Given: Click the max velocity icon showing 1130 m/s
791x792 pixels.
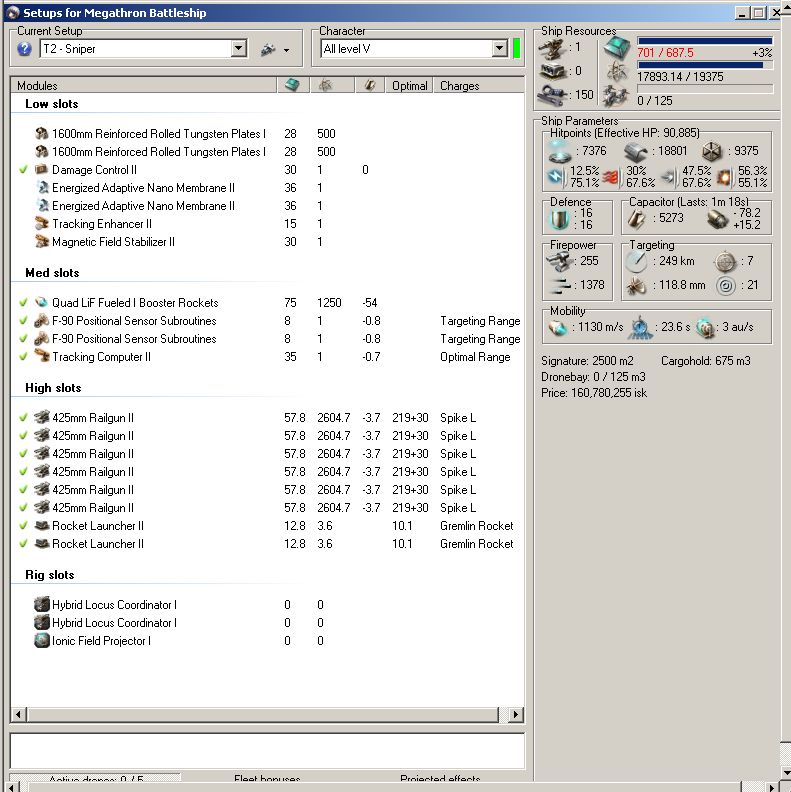Looking at the screenshot, I should 558,327.
